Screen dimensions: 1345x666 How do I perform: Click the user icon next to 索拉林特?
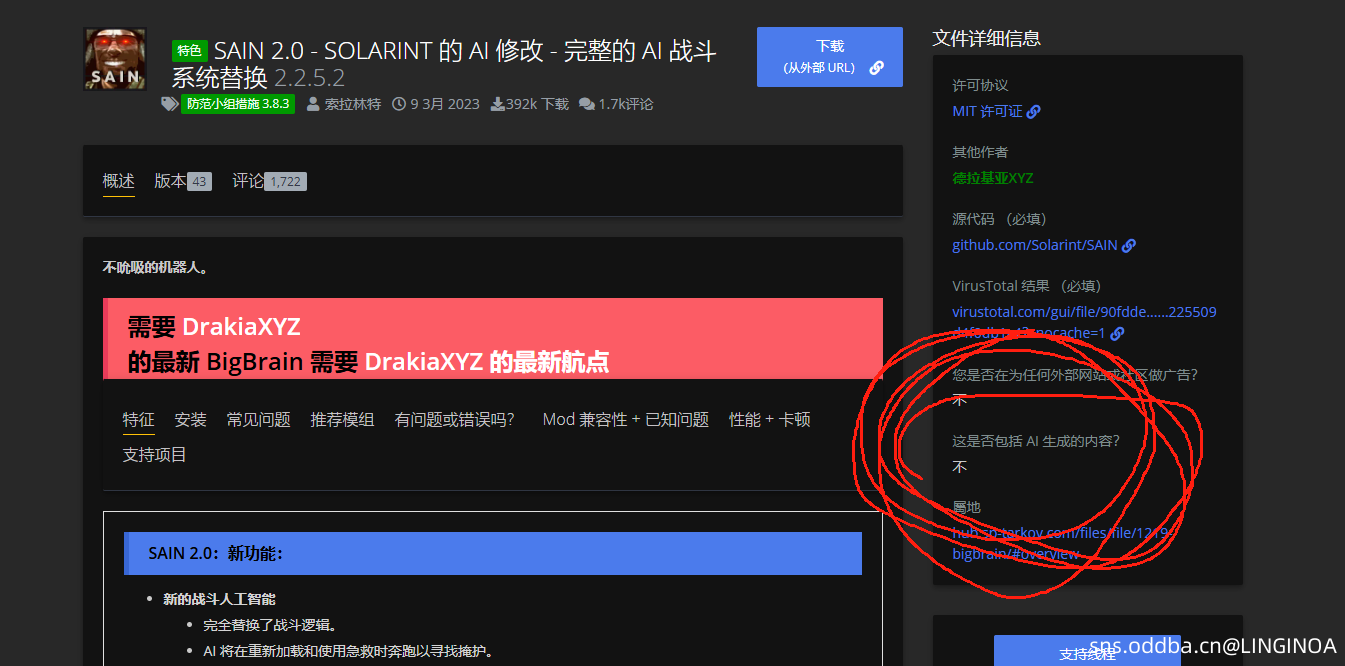tap(313, 104)
